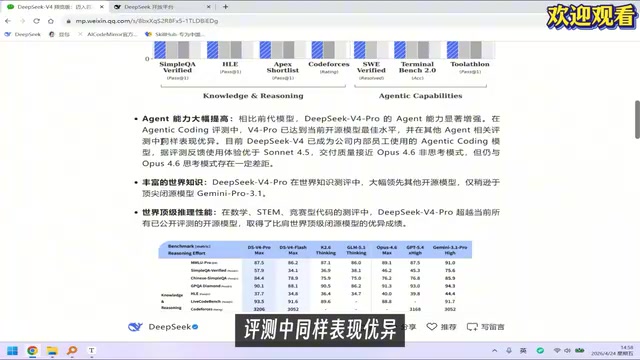Screen dimensions: 640x360
Task: Go back to the previous page
Action: coord(8,21)
